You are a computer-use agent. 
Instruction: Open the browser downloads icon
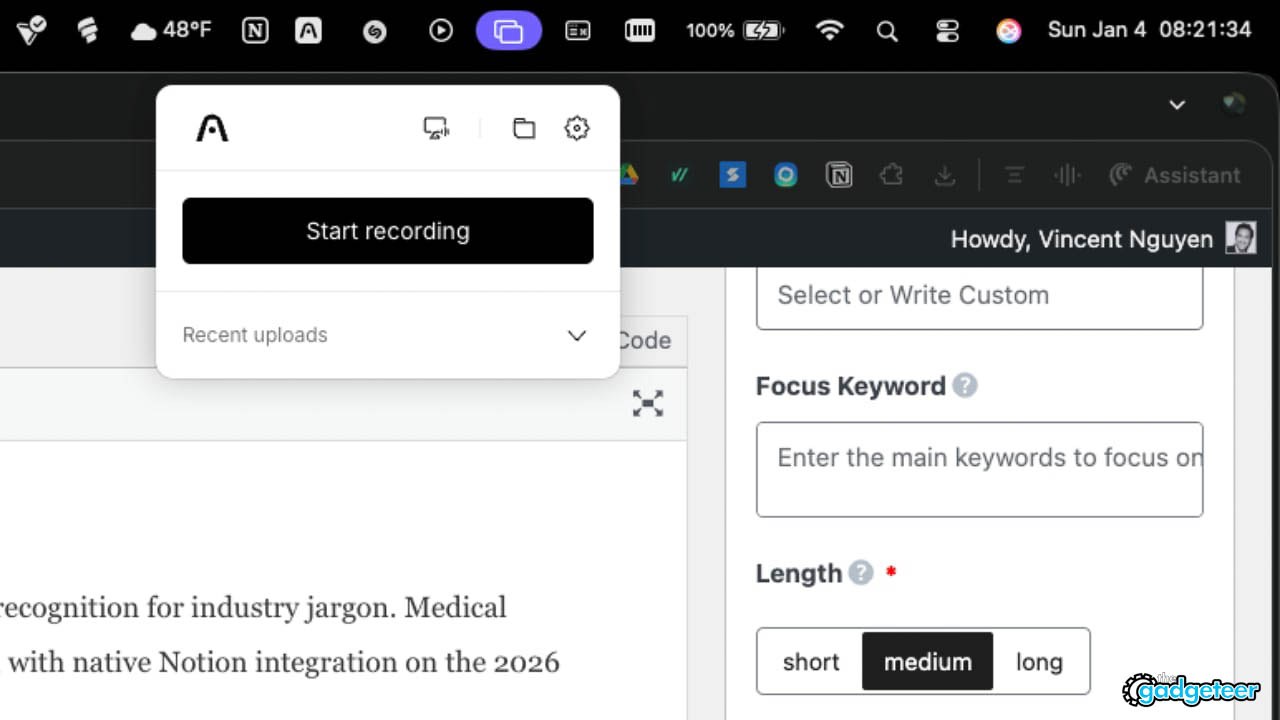pos(945,175)
